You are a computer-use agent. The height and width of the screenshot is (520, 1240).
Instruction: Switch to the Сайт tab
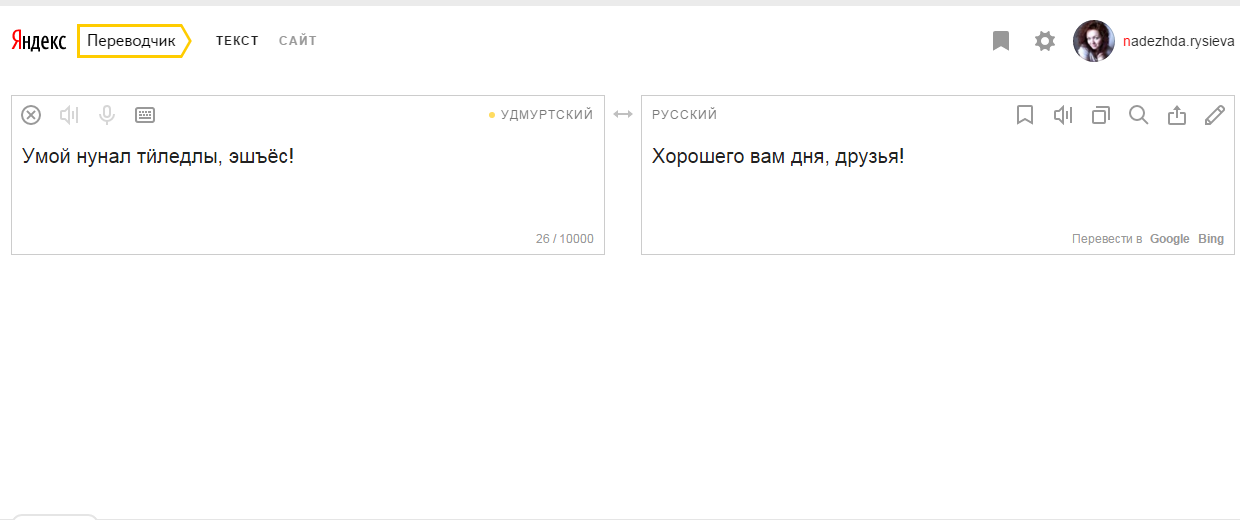click(x=298, y=41)
